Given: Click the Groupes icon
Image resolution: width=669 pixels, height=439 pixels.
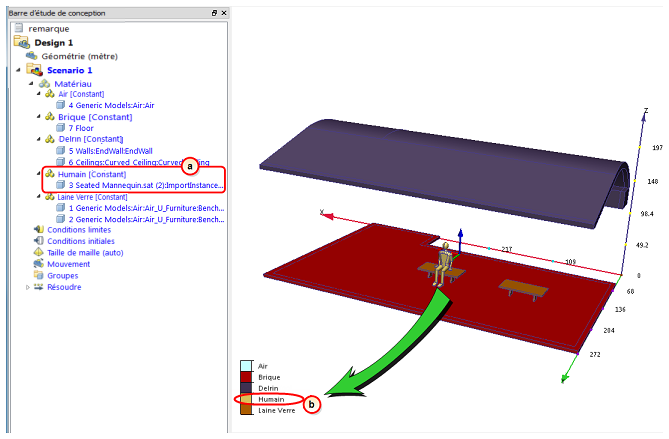Looking at the screenshot, I should pyautogui.click(x=39, y=275).
